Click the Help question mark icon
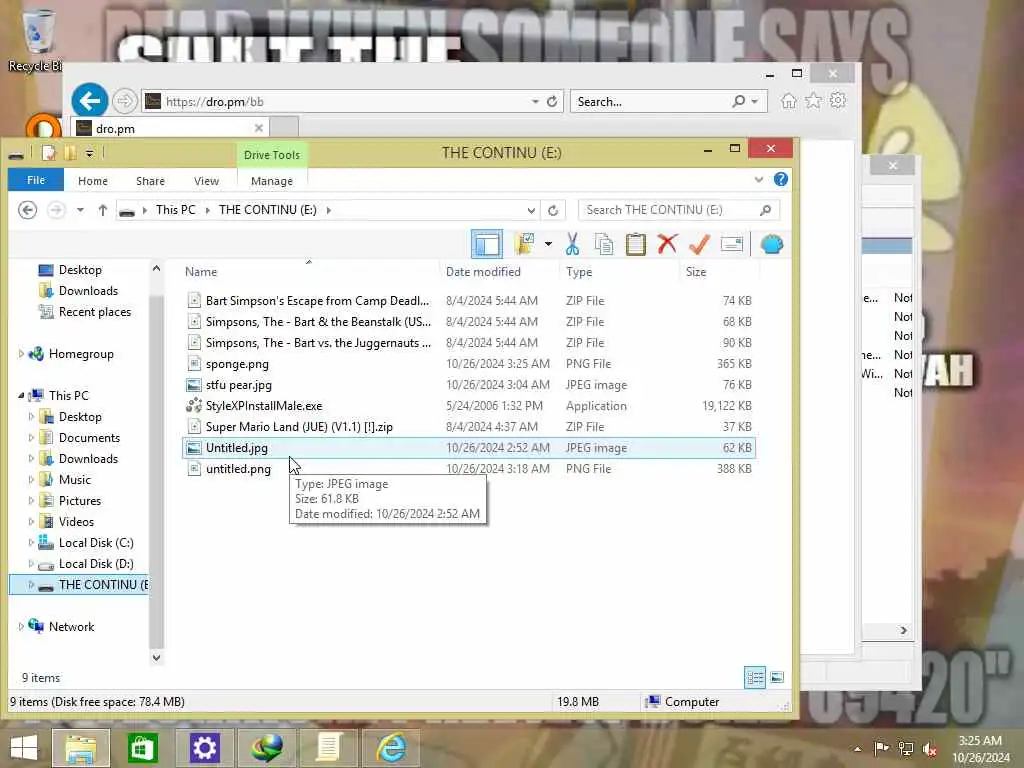 coord(780,180)
